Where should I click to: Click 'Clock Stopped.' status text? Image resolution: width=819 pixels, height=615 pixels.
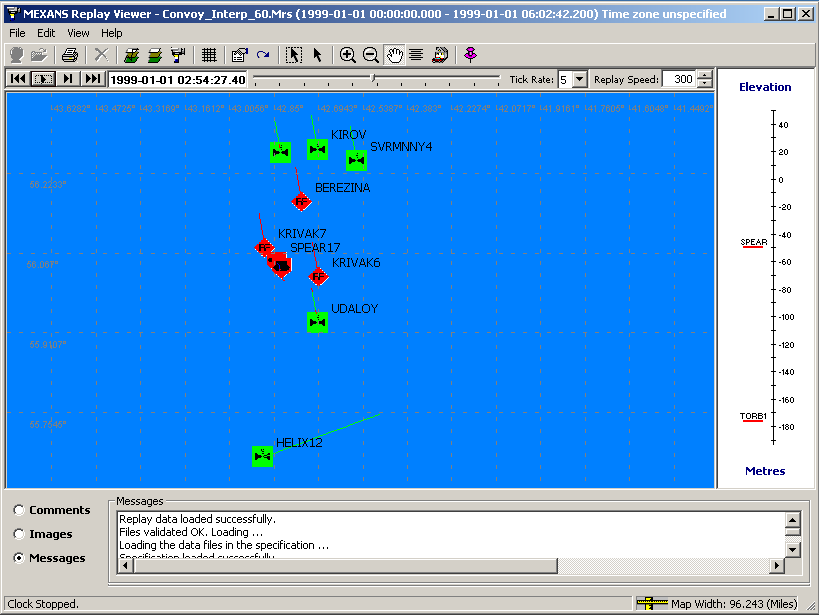43,604
